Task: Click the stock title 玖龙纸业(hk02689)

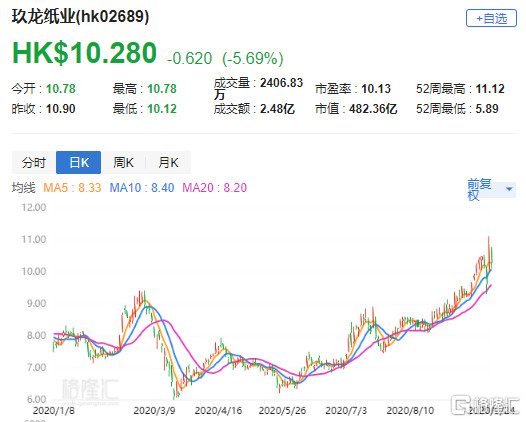Action: (x=80, y=16)
